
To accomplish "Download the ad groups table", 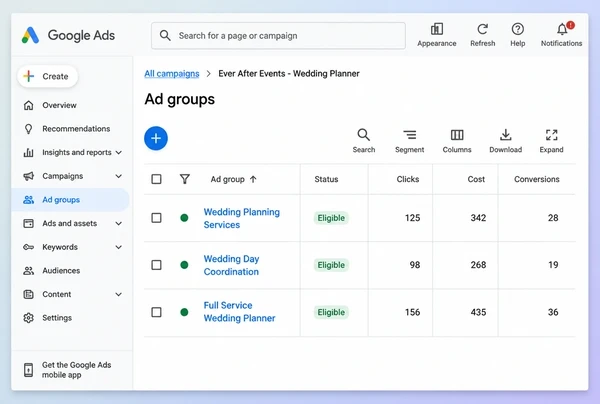I will (x=505, y=141).
